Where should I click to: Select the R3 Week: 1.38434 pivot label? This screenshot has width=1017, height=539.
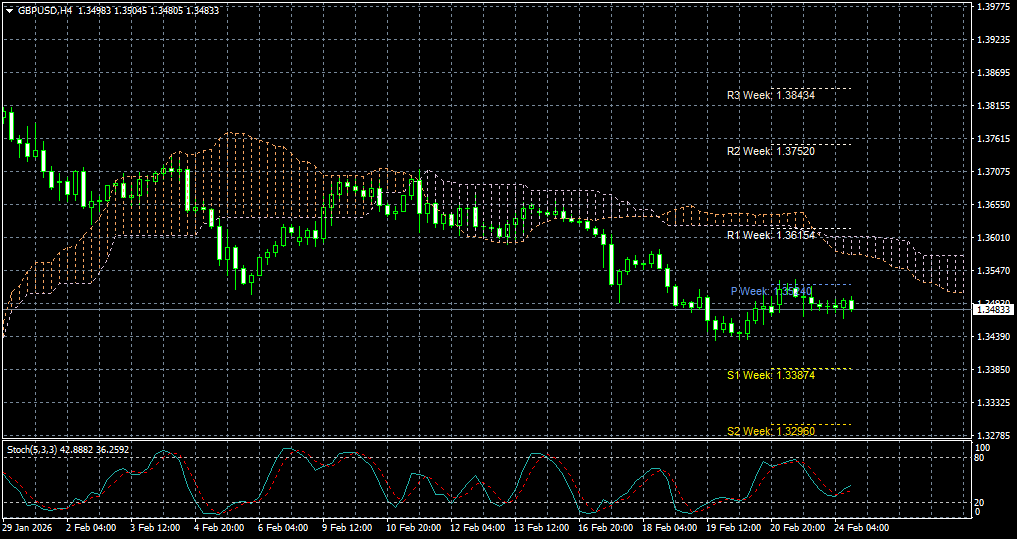point(771,95)
